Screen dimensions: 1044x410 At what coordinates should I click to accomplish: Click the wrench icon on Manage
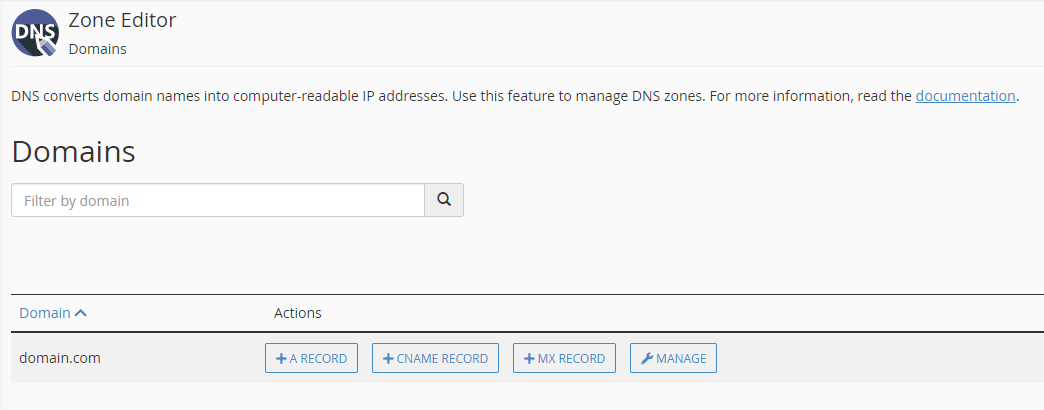pyautogui.click(x=647, y=359)
